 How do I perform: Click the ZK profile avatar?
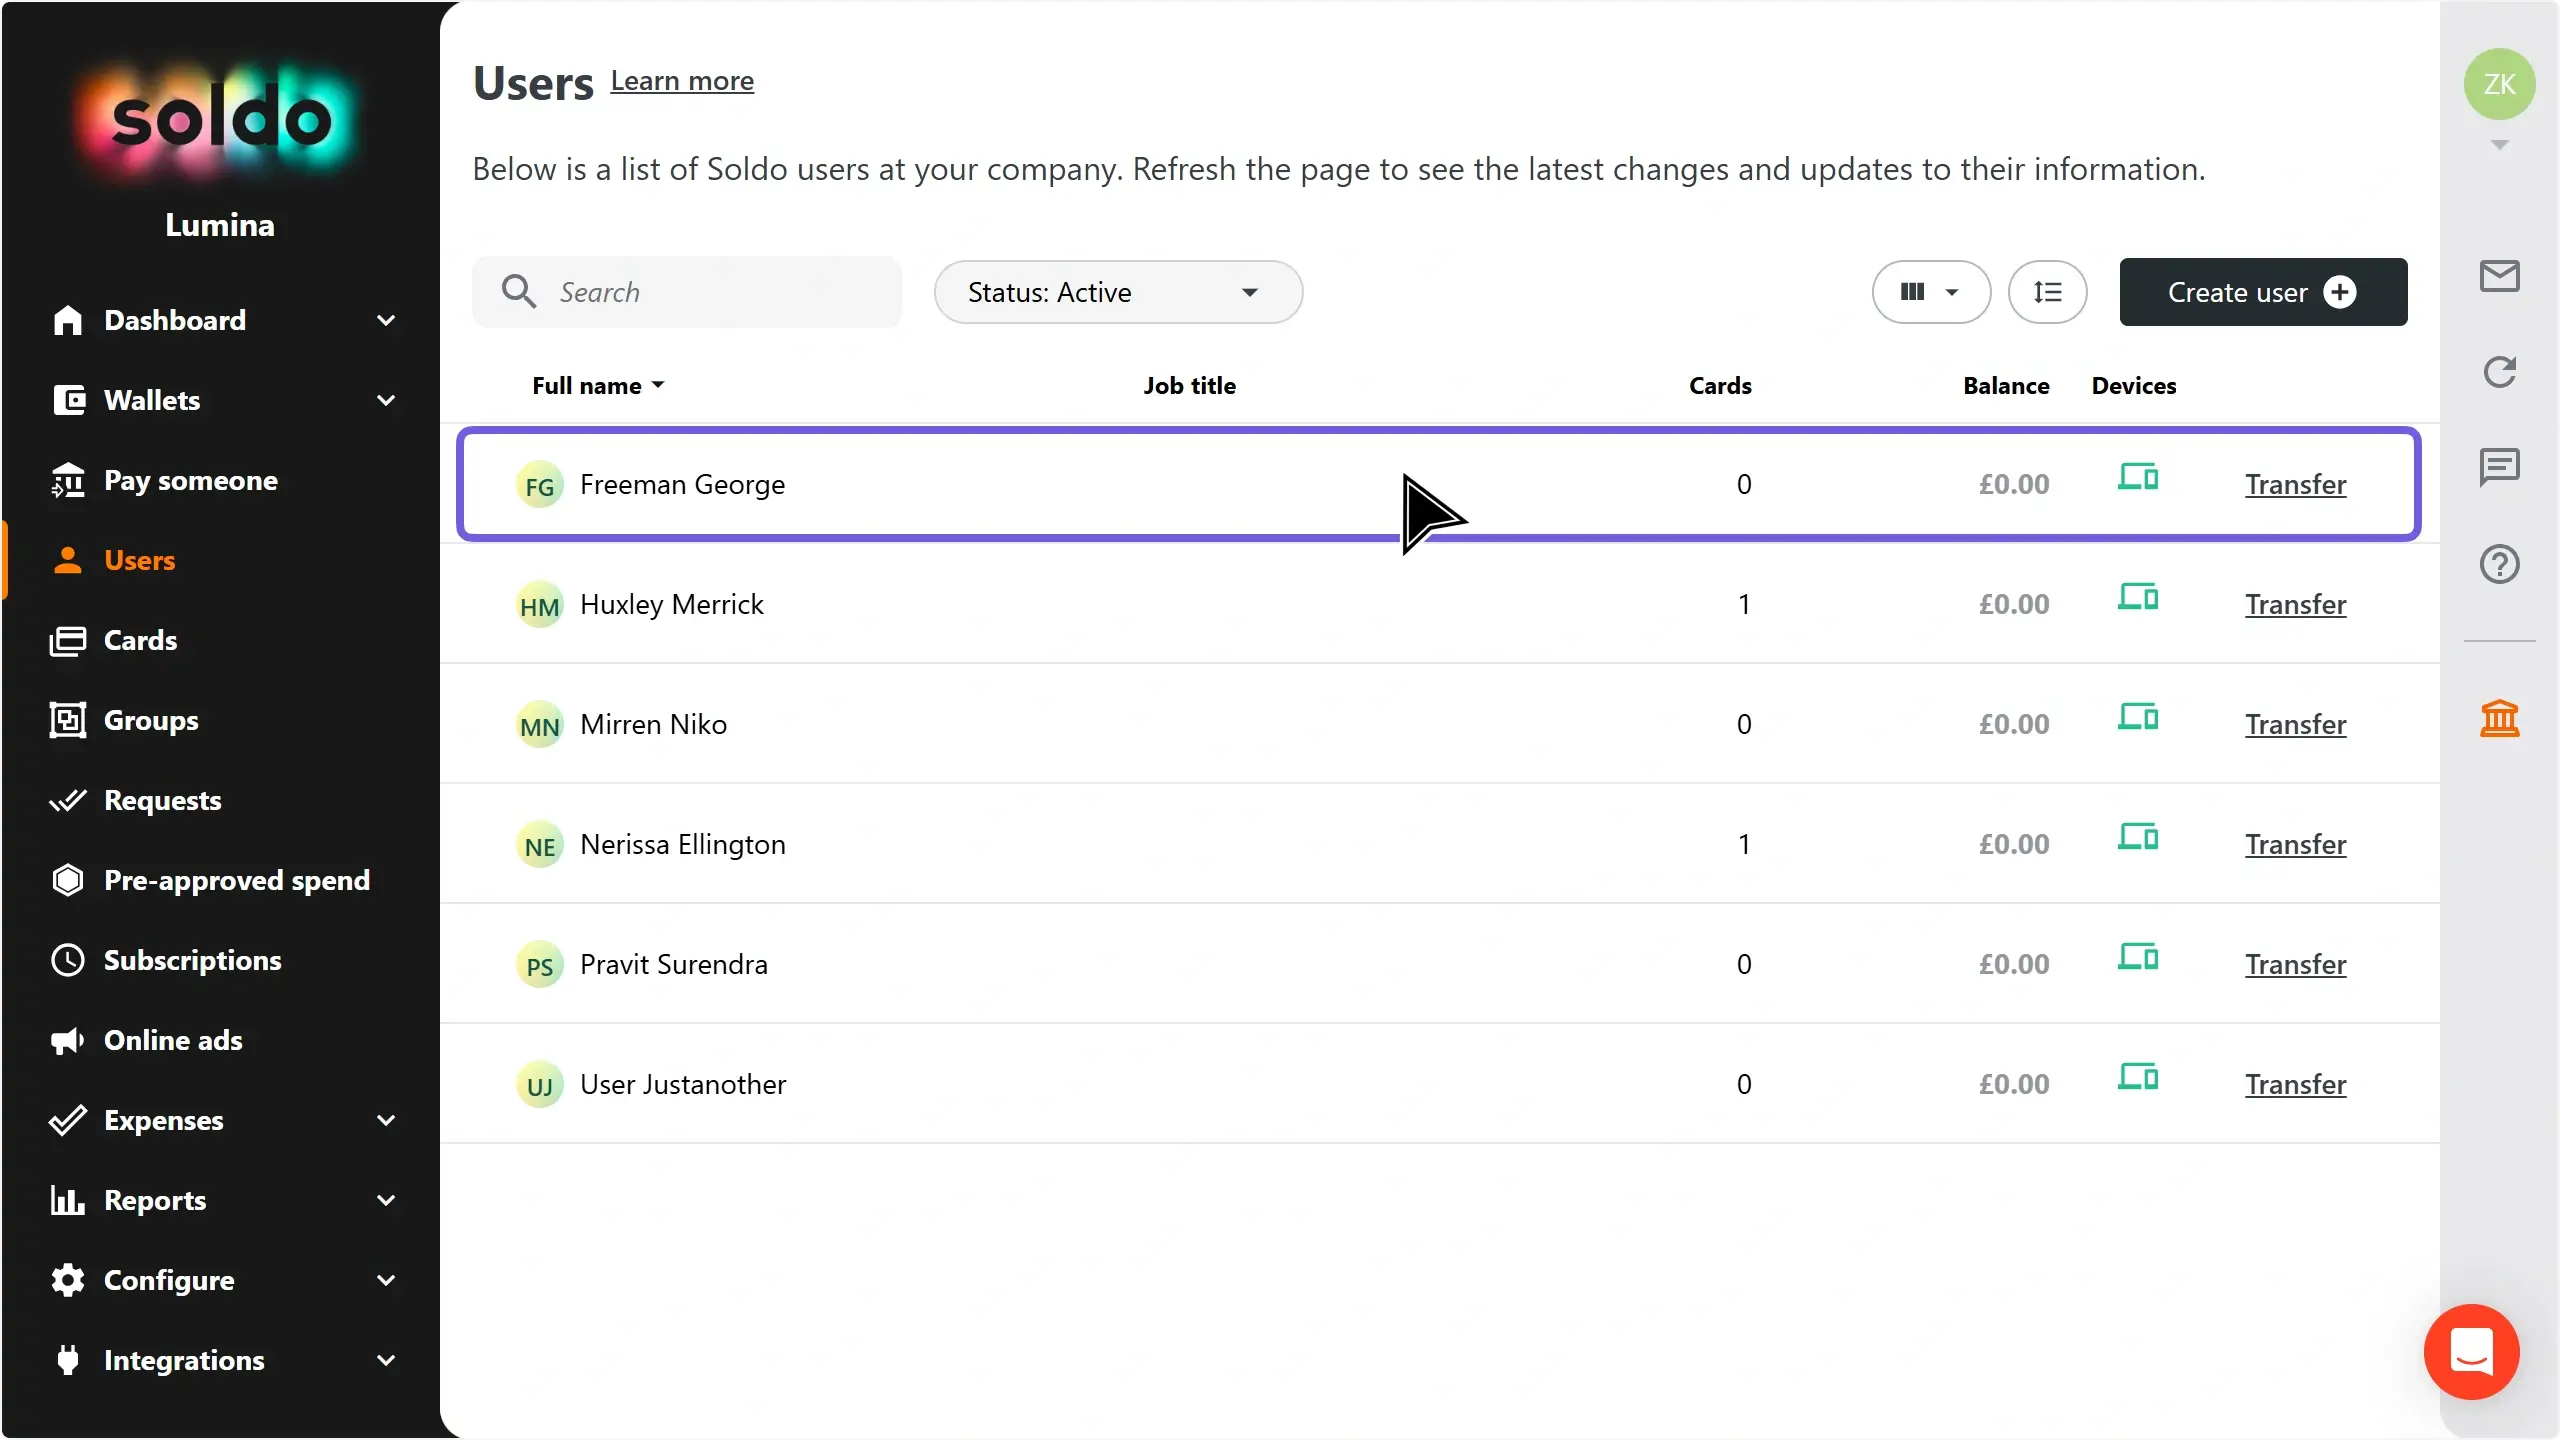pos(2499,84)
